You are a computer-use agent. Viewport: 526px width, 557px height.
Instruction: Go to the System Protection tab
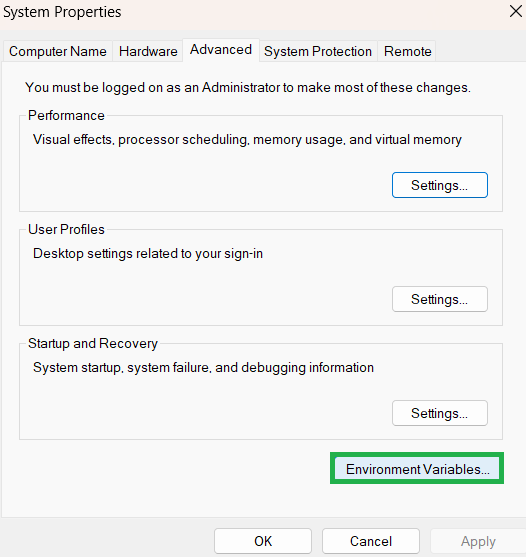pyautogui.click(x=318, y=52)
